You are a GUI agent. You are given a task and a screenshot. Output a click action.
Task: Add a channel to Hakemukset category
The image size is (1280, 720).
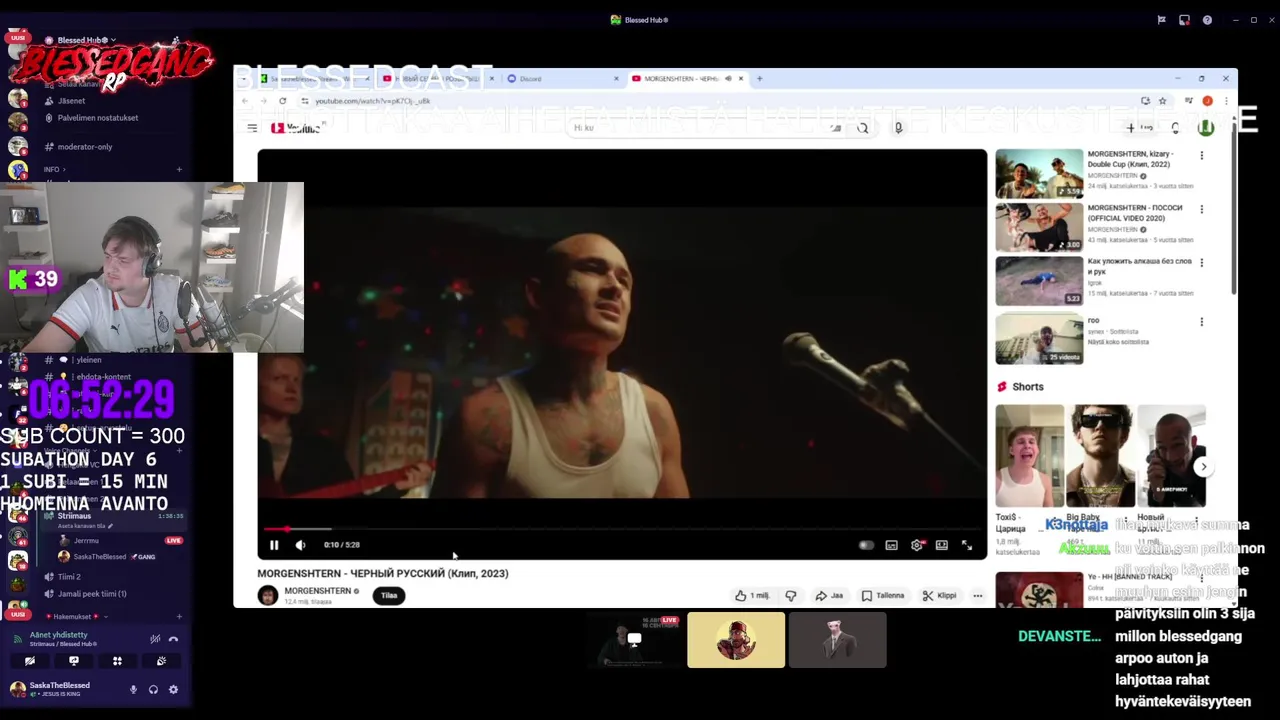point(179,617)
